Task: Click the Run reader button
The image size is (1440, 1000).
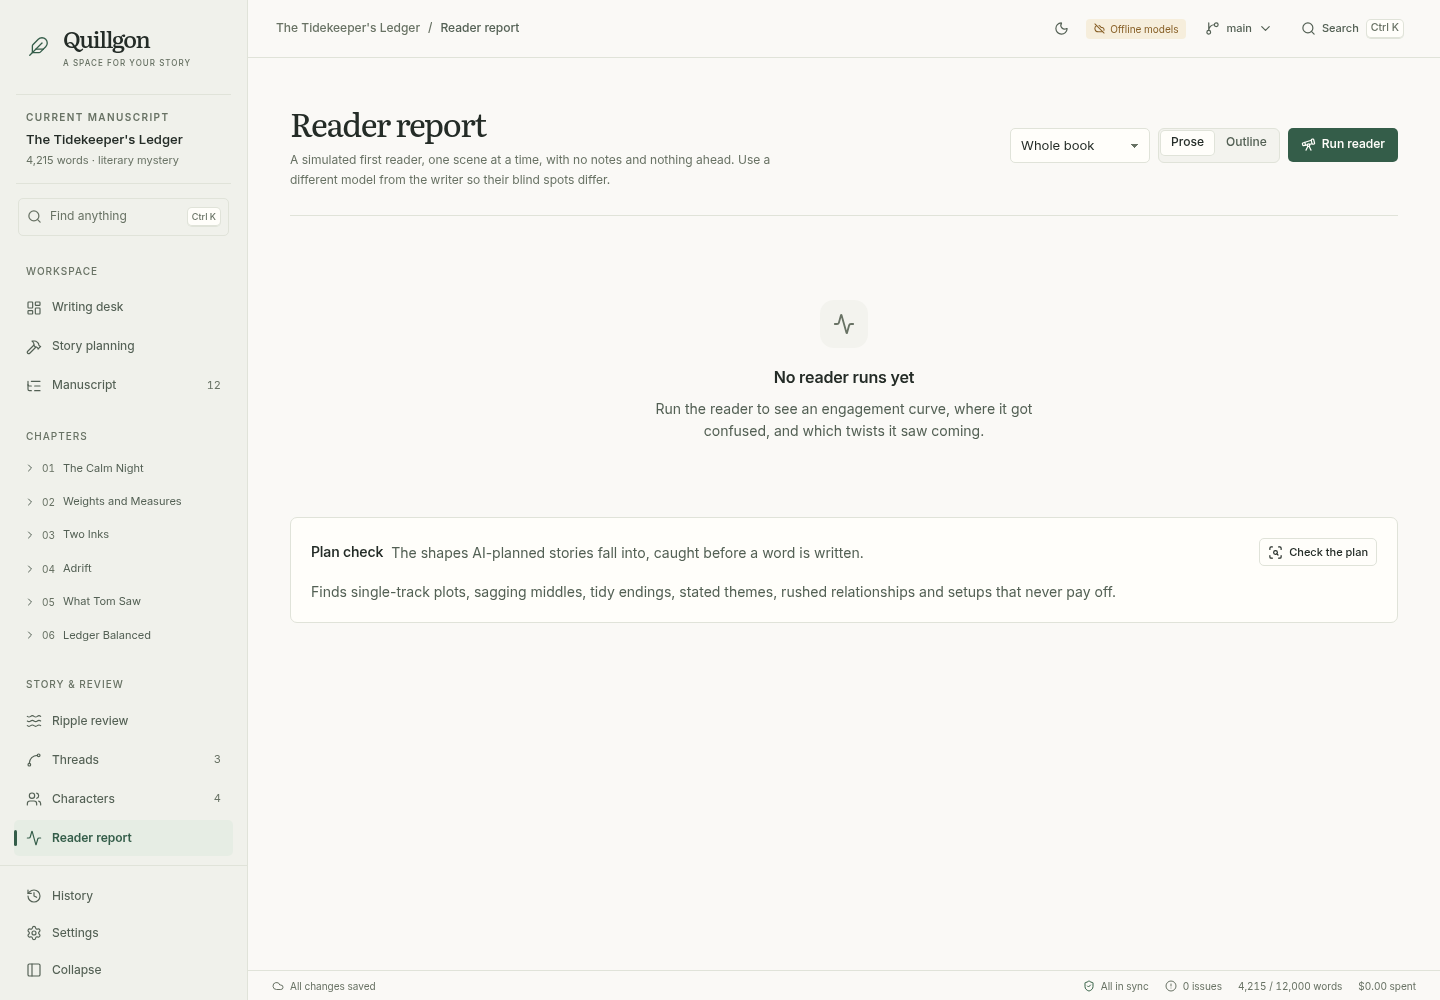Action: point(1343,145)
